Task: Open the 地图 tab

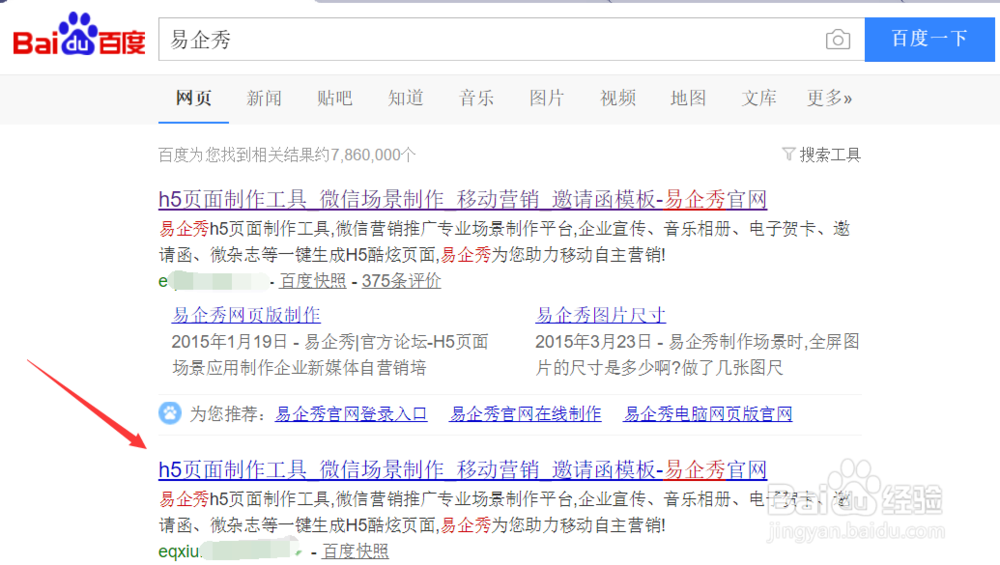Action: click(688, 98)
